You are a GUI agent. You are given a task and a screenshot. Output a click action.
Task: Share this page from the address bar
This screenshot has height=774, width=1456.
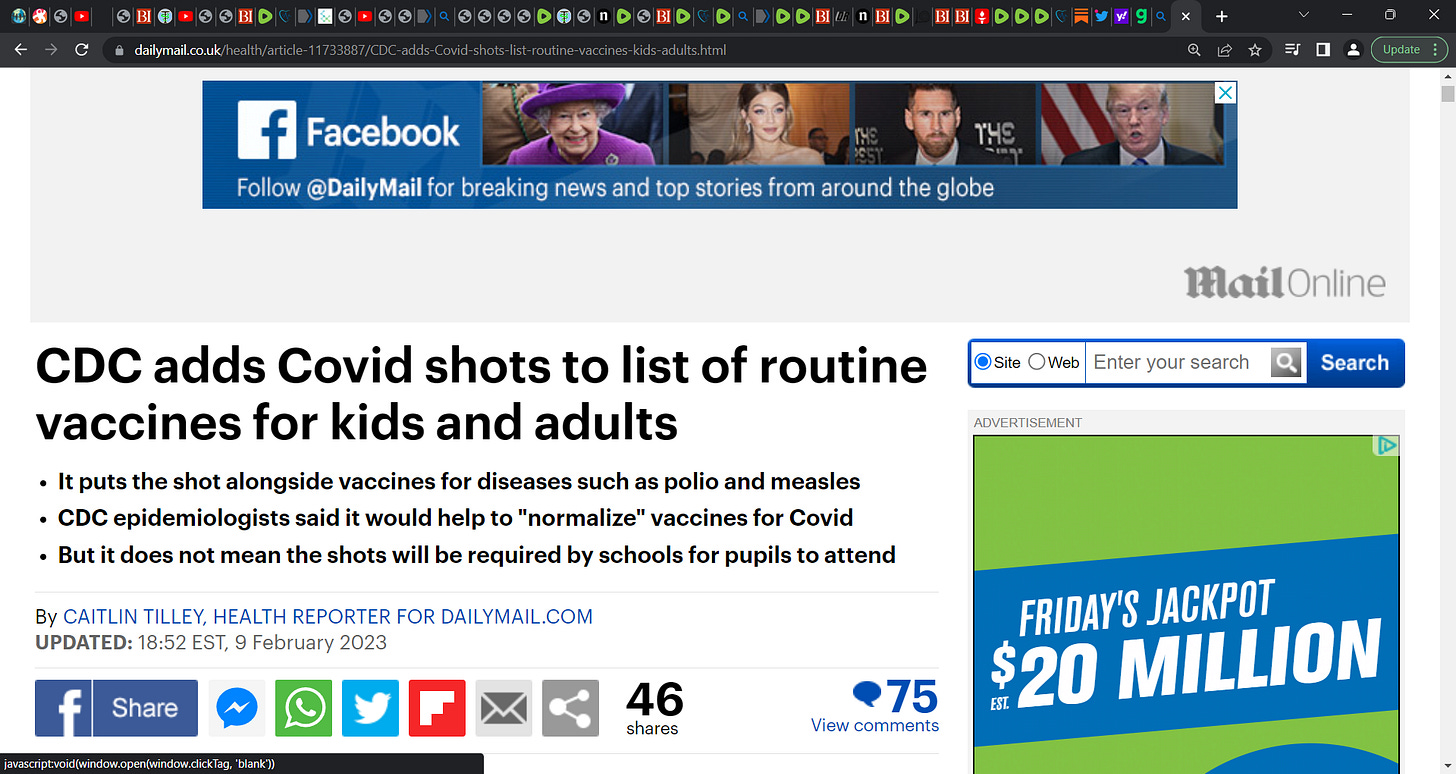(x=1224, y=50)
